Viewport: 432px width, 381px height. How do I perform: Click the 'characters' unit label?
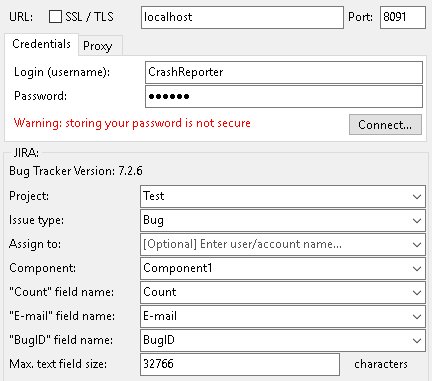coord(381,364)
